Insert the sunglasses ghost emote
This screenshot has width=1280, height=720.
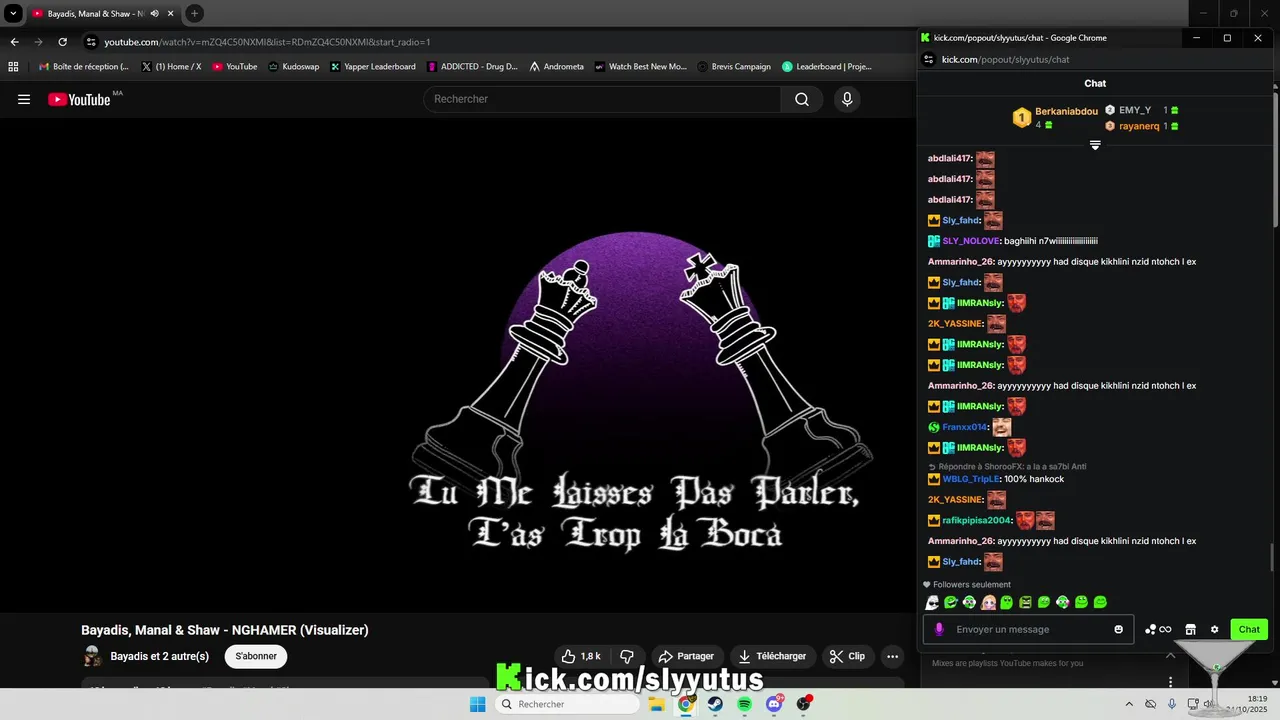pyautogui.click(x=932, y=602)
